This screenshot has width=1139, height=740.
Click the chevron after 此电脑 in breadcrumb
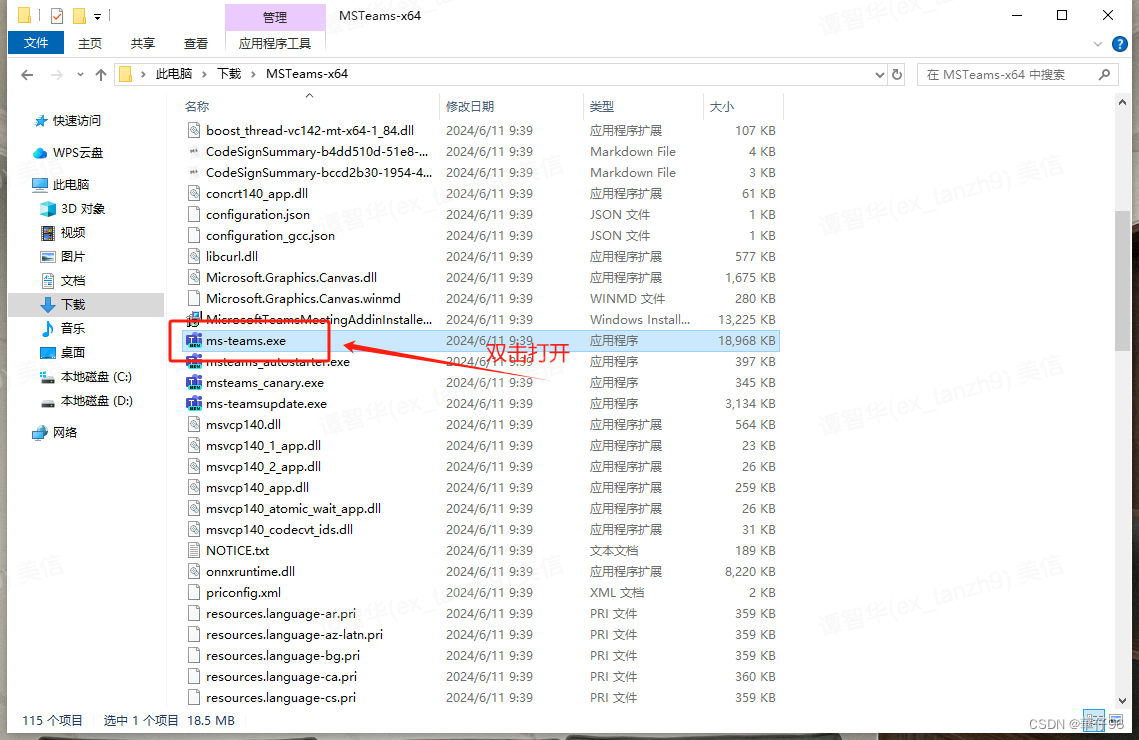point(204,74)
